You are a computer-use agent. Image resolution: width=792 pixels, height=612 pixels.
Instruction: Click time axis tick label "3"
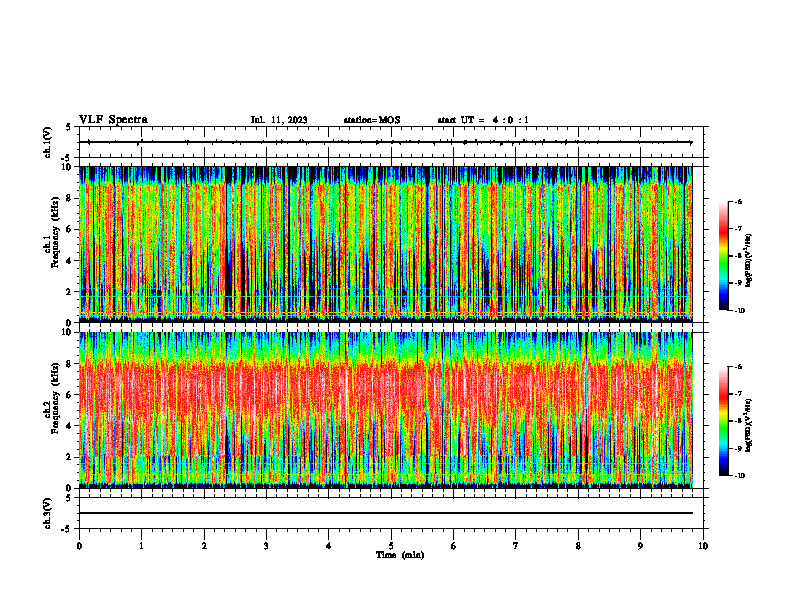(x=266, y=546)
